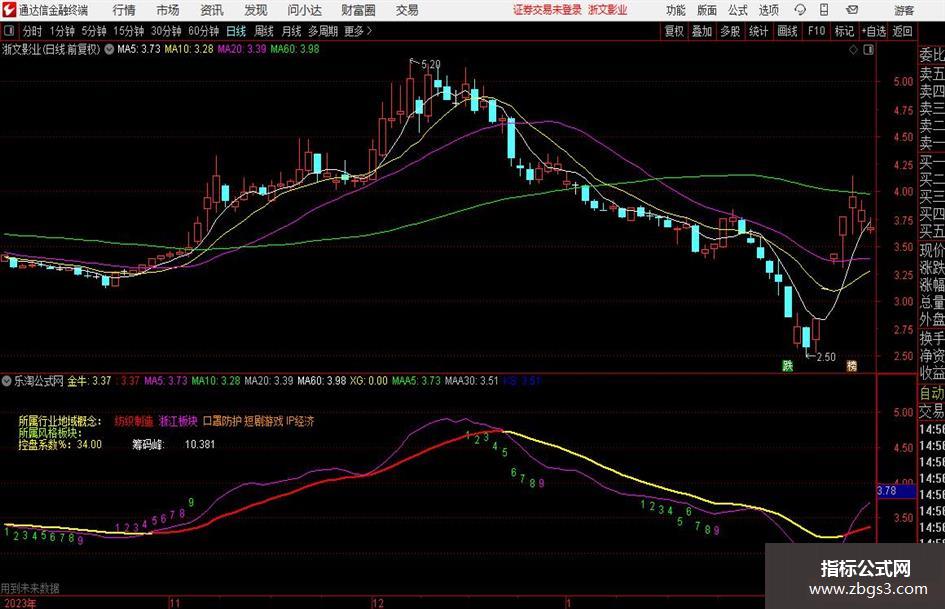Screen dimensions: 945x609
Task: Click the MA5: 3.73 main chart label
Action: (x=139, y=49)
